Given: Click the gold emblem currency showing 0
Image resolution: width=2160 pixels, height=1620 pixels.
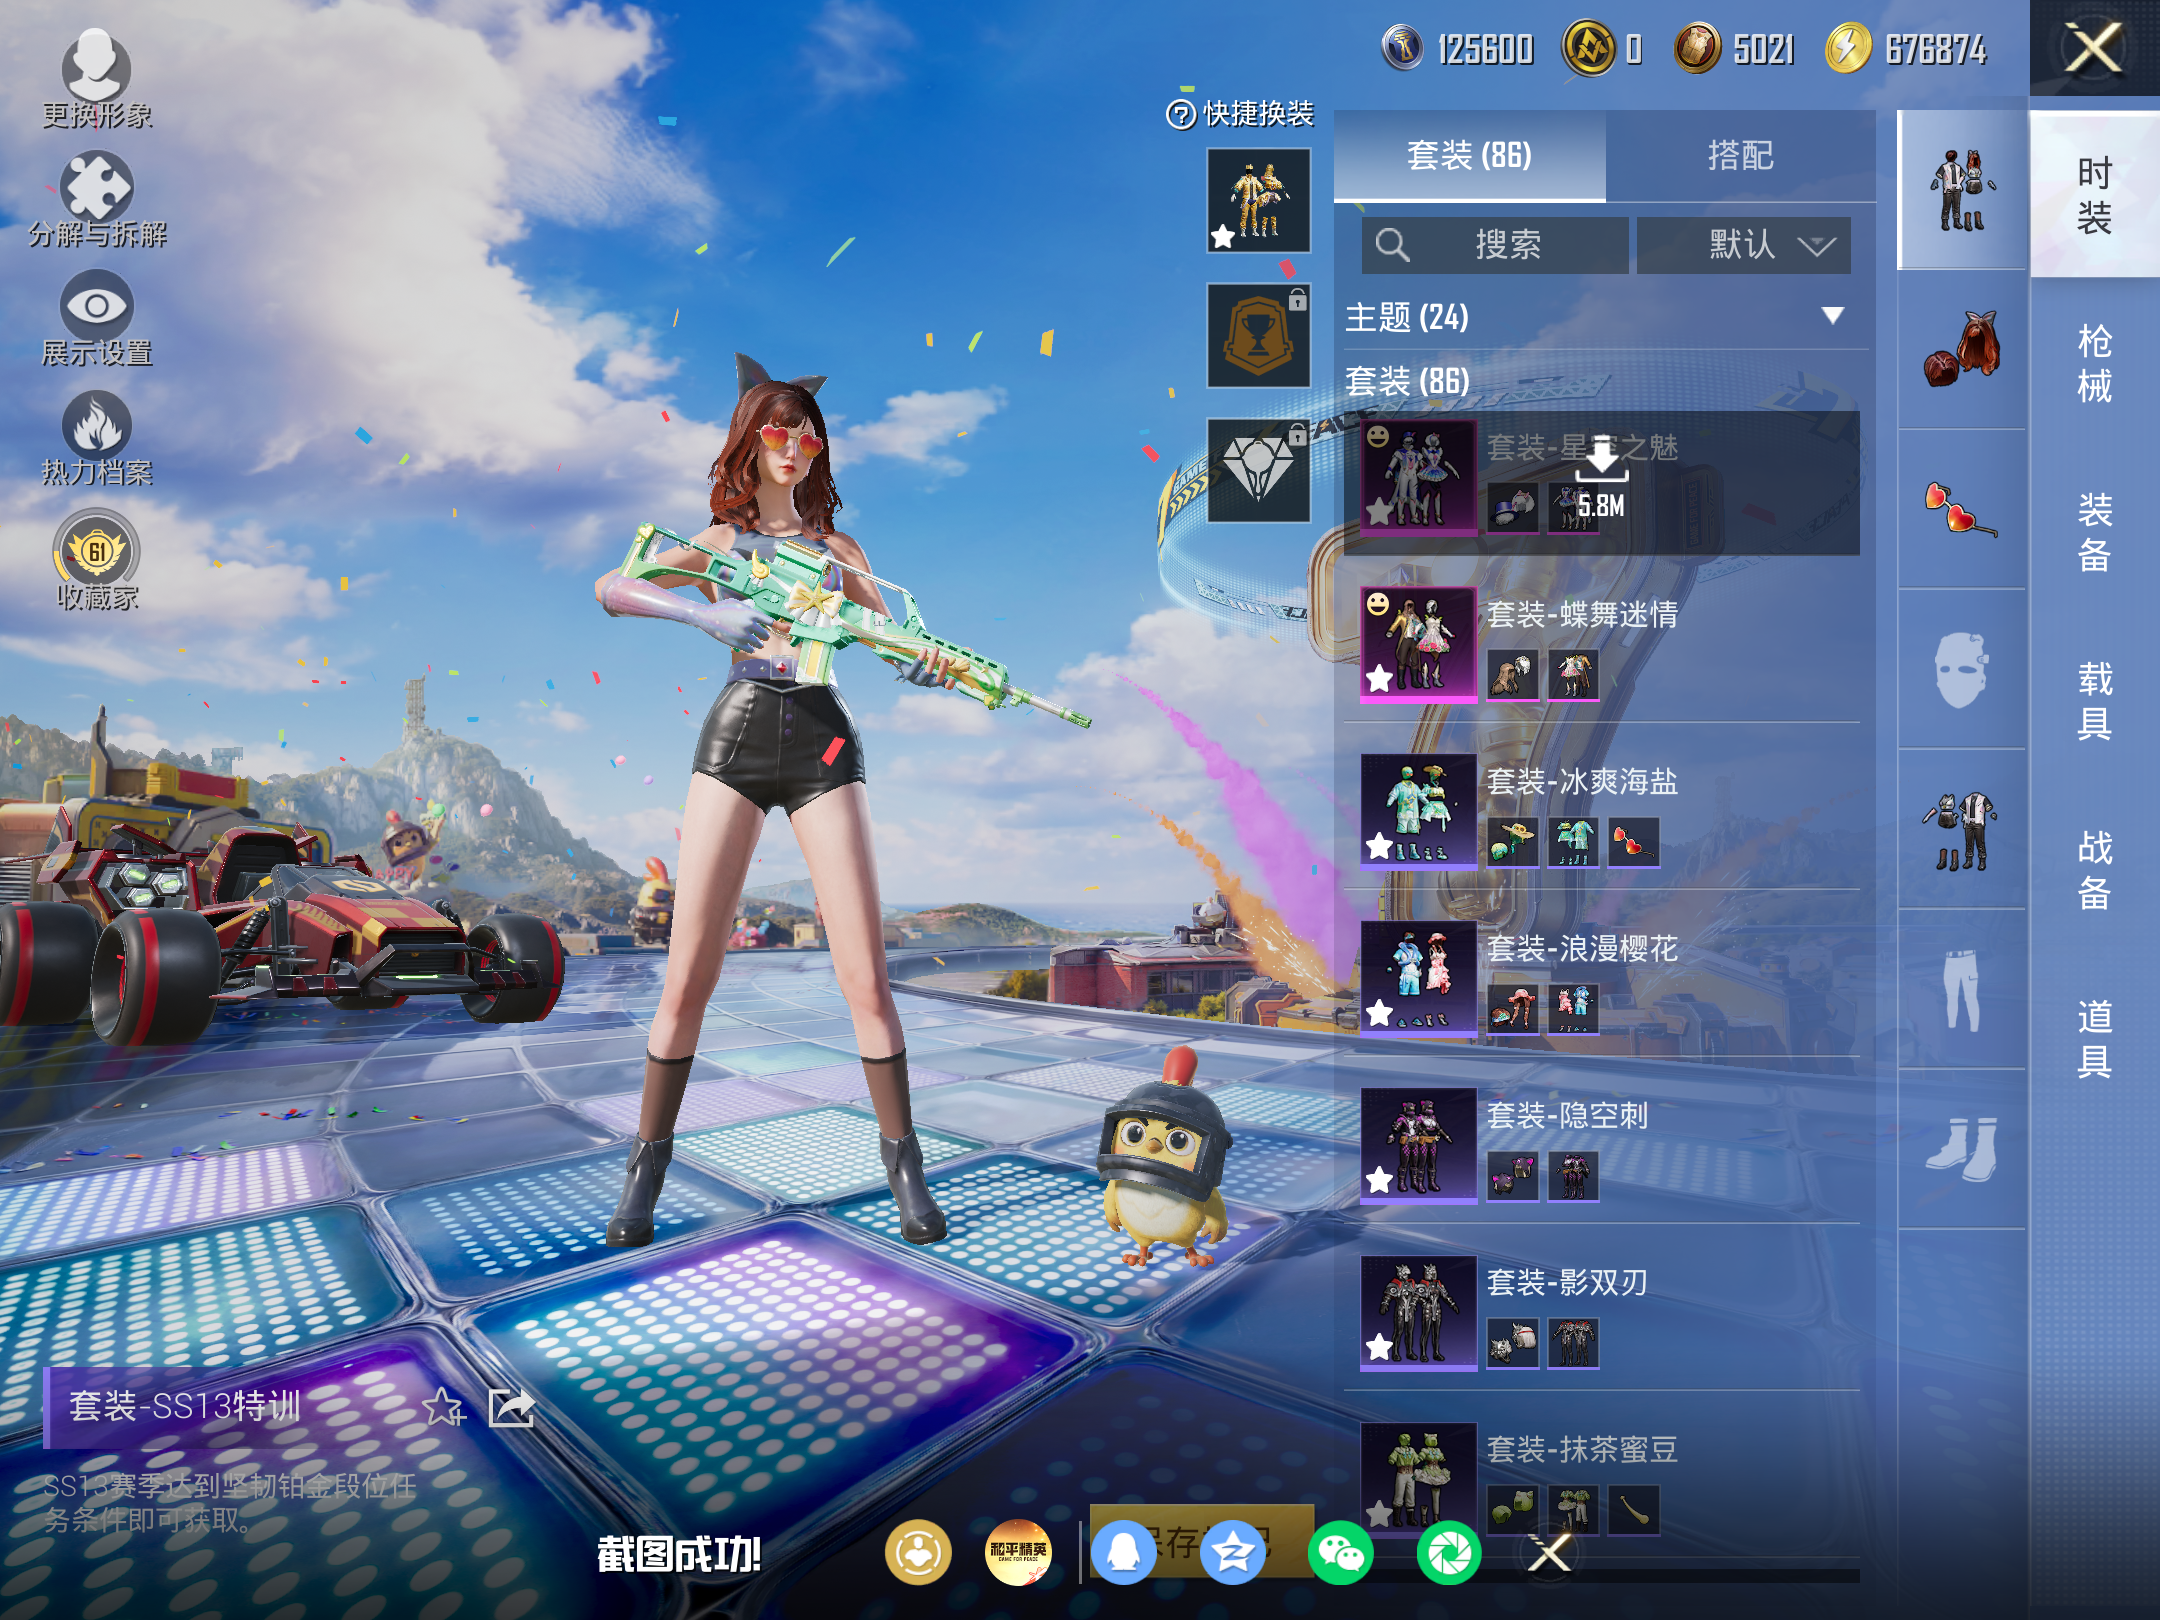Looking at the screenshot, I should coord(1603,48).
